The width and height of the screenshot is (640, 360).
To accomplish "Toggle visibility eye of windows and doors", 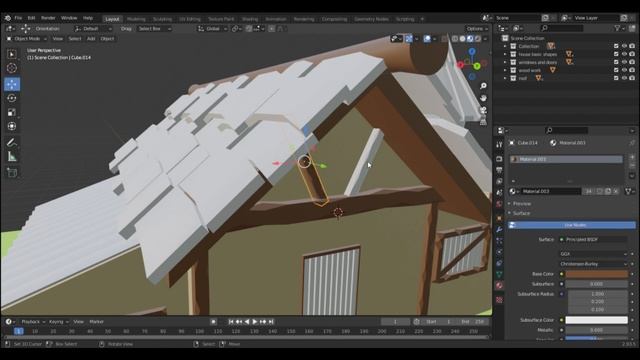I will 624,62.
